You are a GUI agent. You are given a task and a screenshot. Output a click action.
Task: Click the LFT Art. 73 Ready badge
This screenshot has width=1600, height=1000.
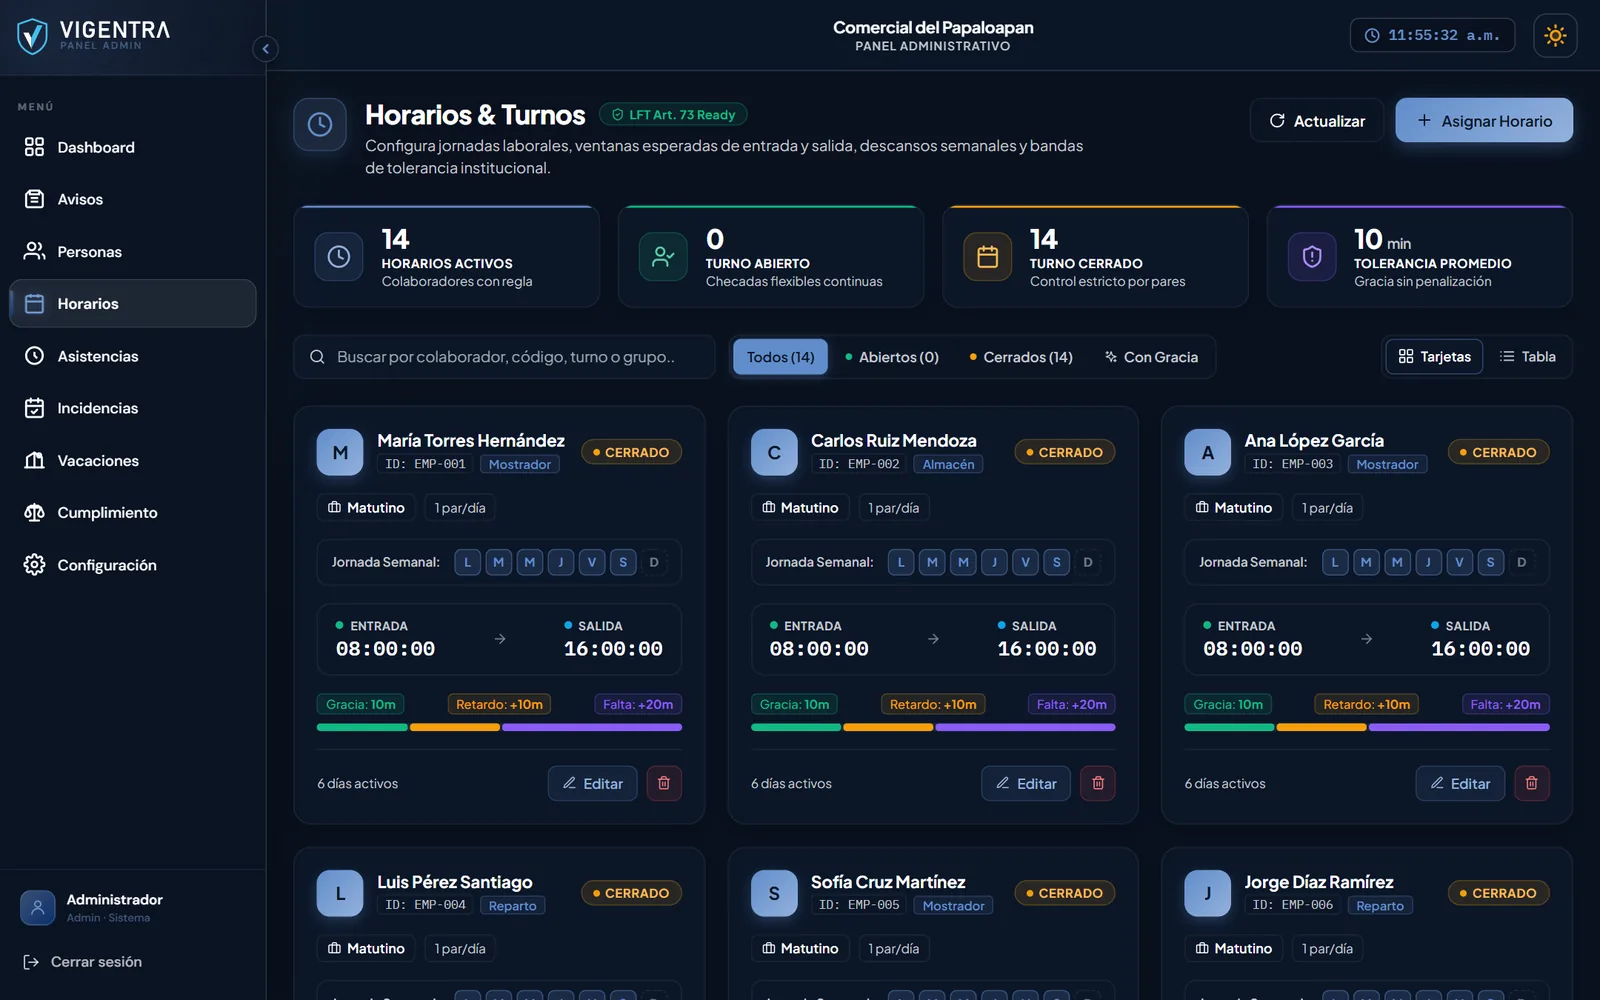(673, 115)
